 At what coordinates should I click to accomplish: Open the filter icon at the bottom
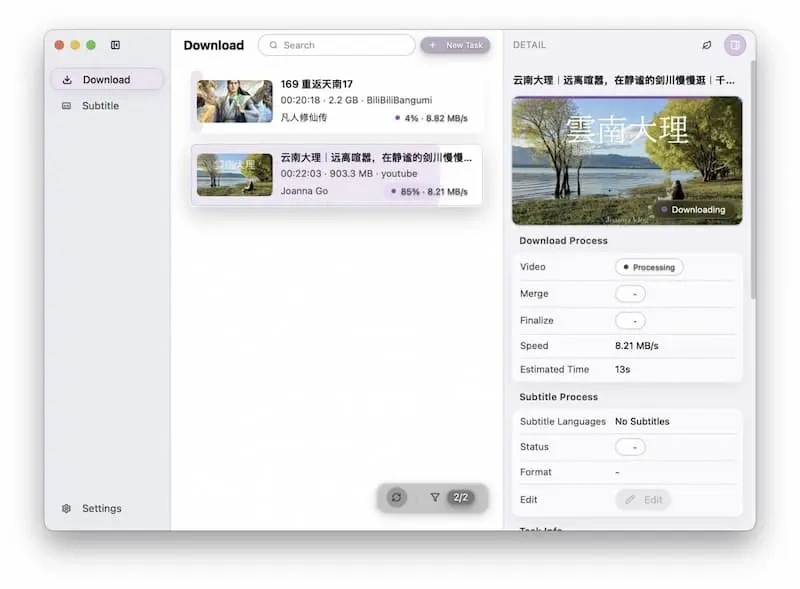coord(435,496)
